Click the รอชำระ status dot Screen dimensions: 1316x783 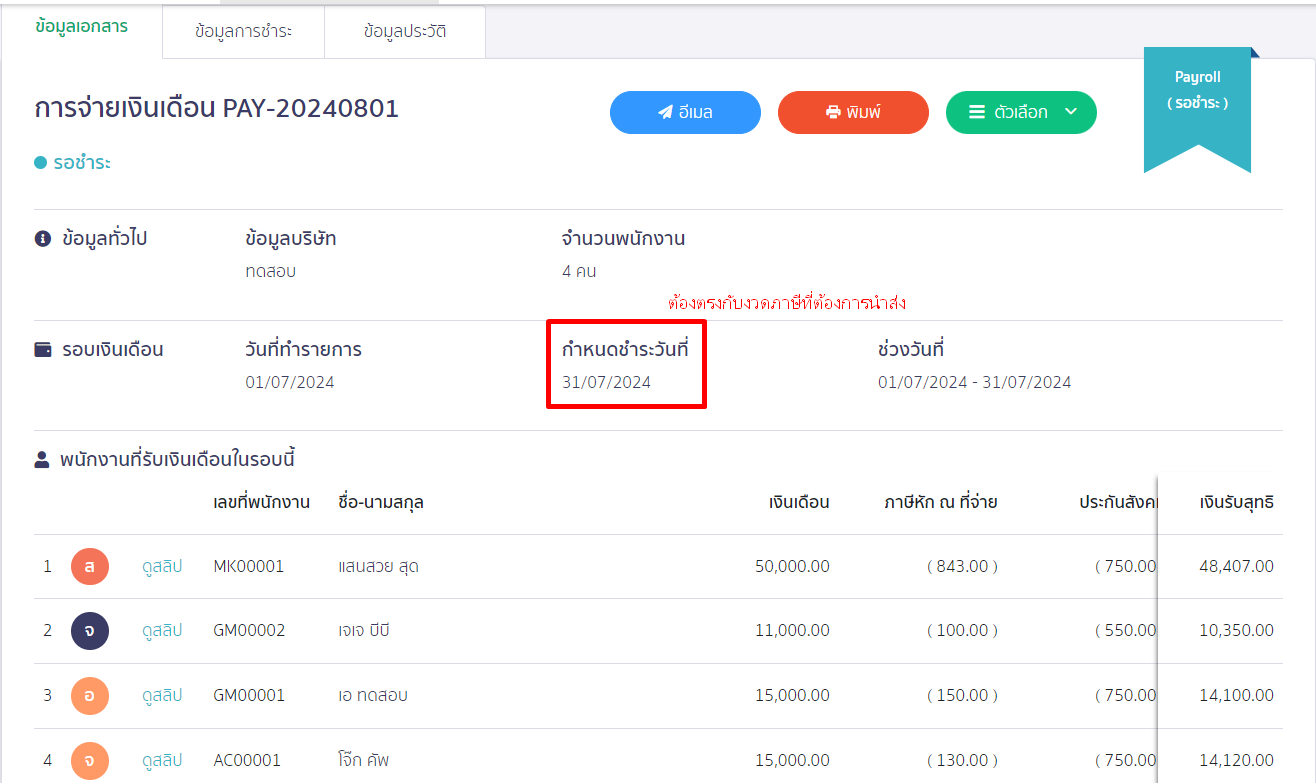point(40,162)
